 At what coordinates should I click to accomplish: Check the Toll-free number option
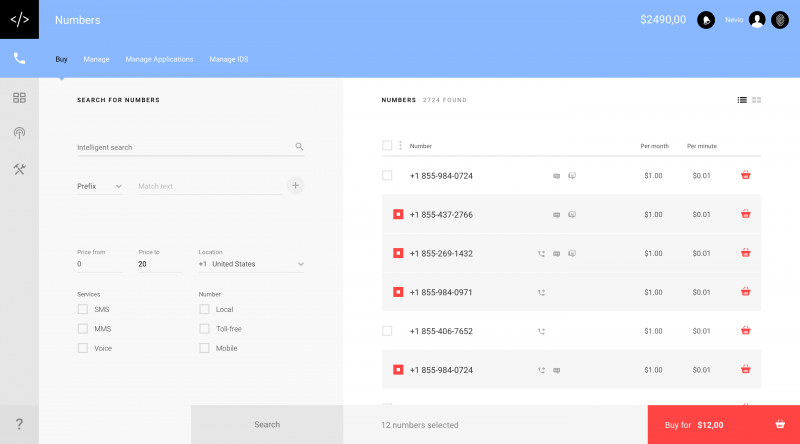pyautogui.click(x=204, y=329)
